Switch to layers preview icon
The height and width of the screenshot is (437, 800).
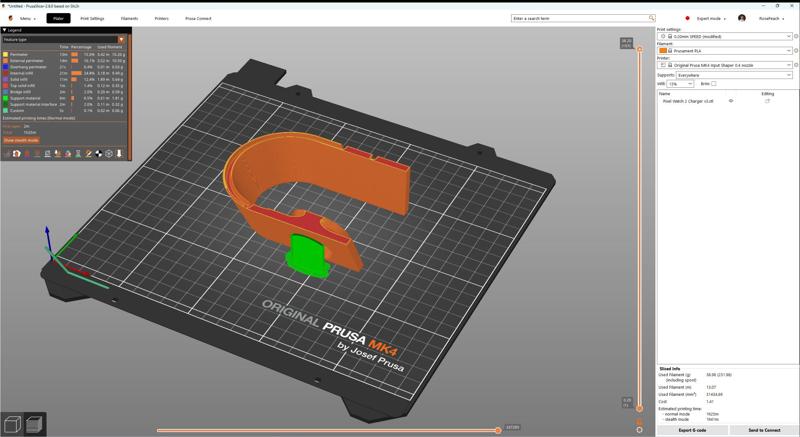point(35,423)
